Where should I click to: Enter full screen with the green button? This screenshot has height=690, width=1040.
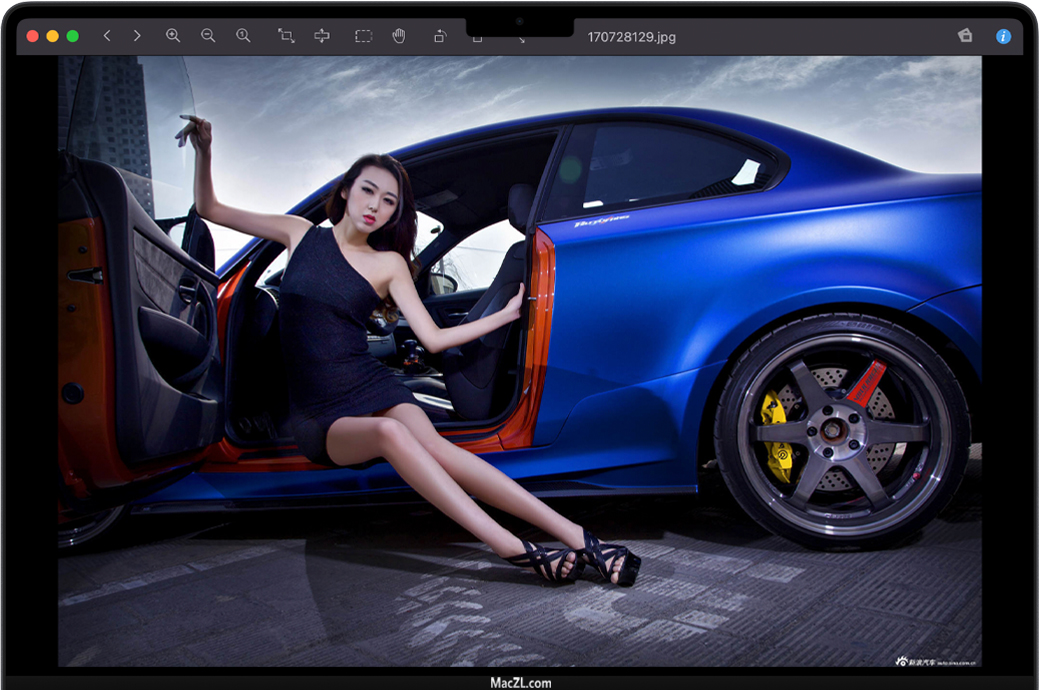coord(73,36)
